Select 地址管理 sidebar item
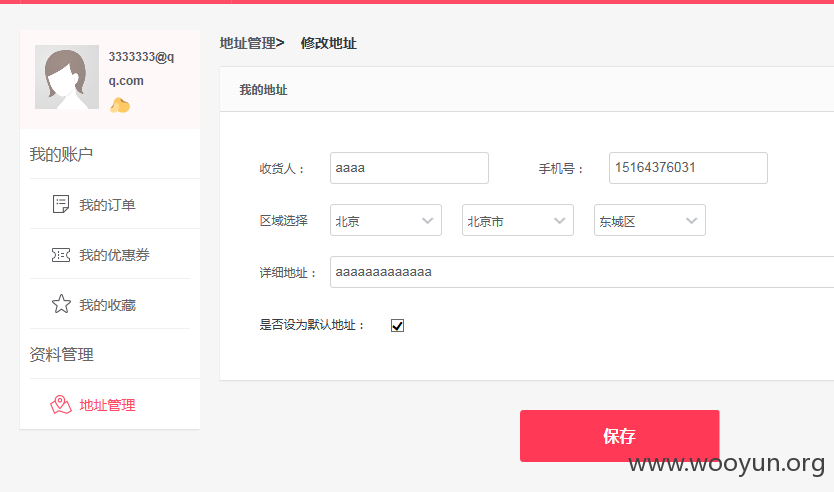The height and width of the screenshot is (492, 834). pyautogui.click(x=107, y=405)
